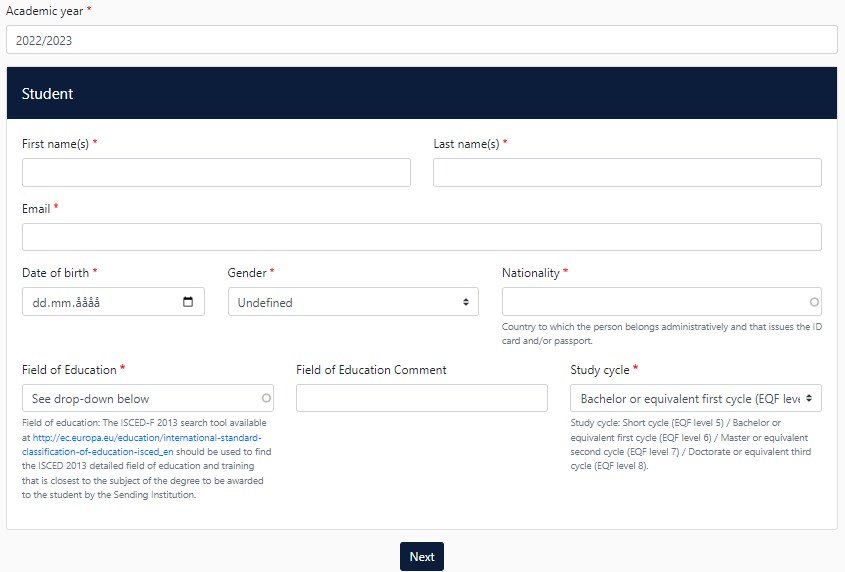Open the Study cycle dropdown
This screenshot has height=572, width=845.
click(x=696, y=398)
